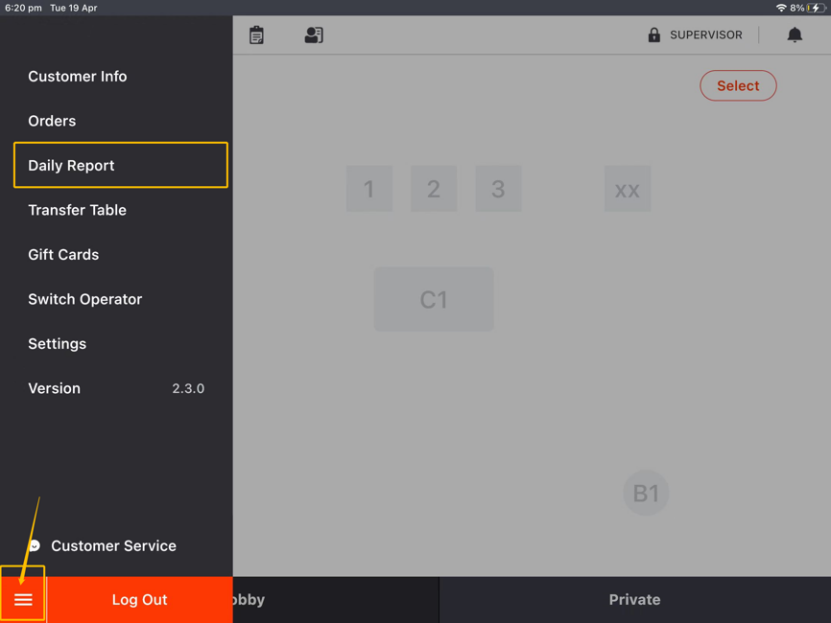Screen dimensions: 831x623
Task: Tap the hamburger menu icon
Action: pyautogui.click(x=23, y=600)
